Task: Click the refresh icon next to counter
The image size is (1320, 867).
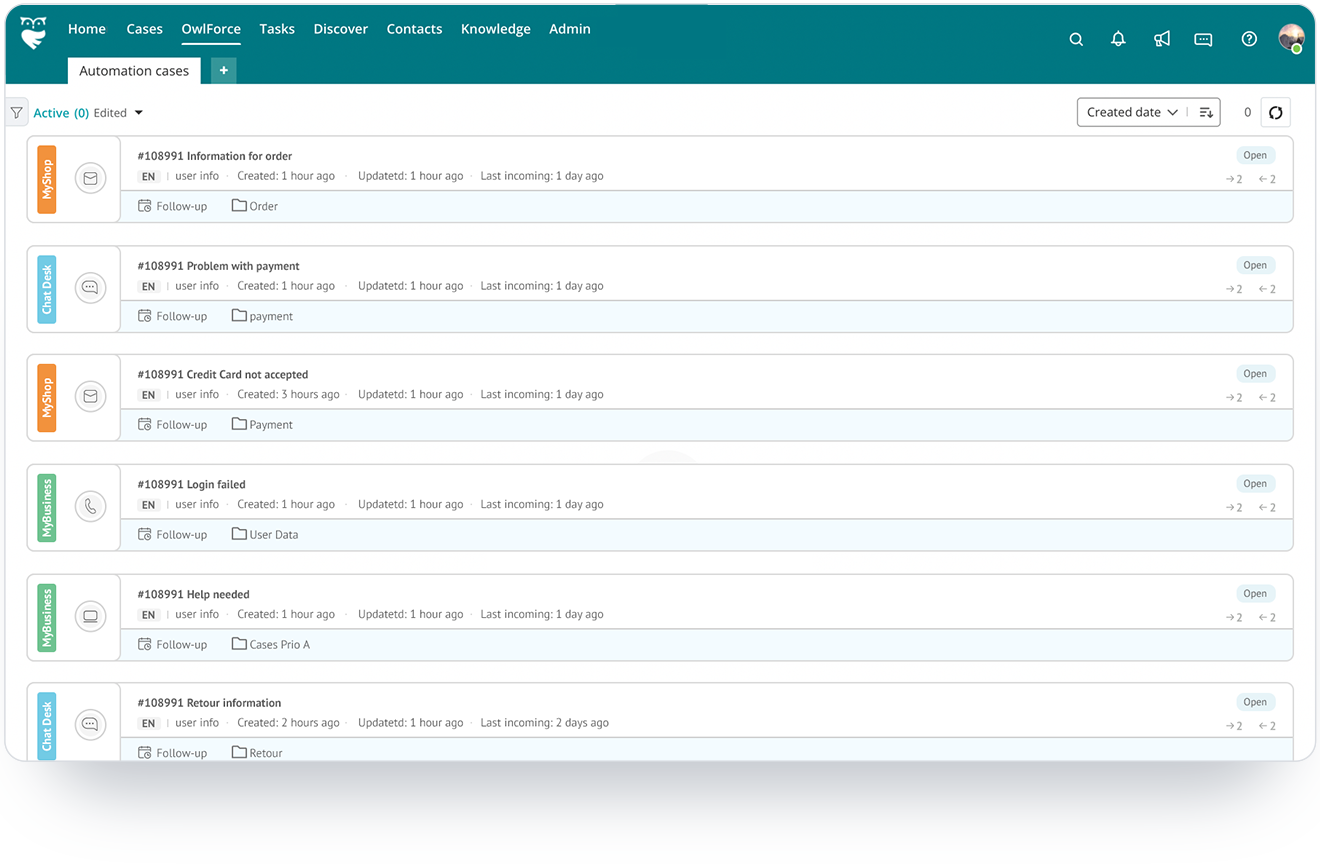Action: pyautogui.click(x=1275, y=112)
